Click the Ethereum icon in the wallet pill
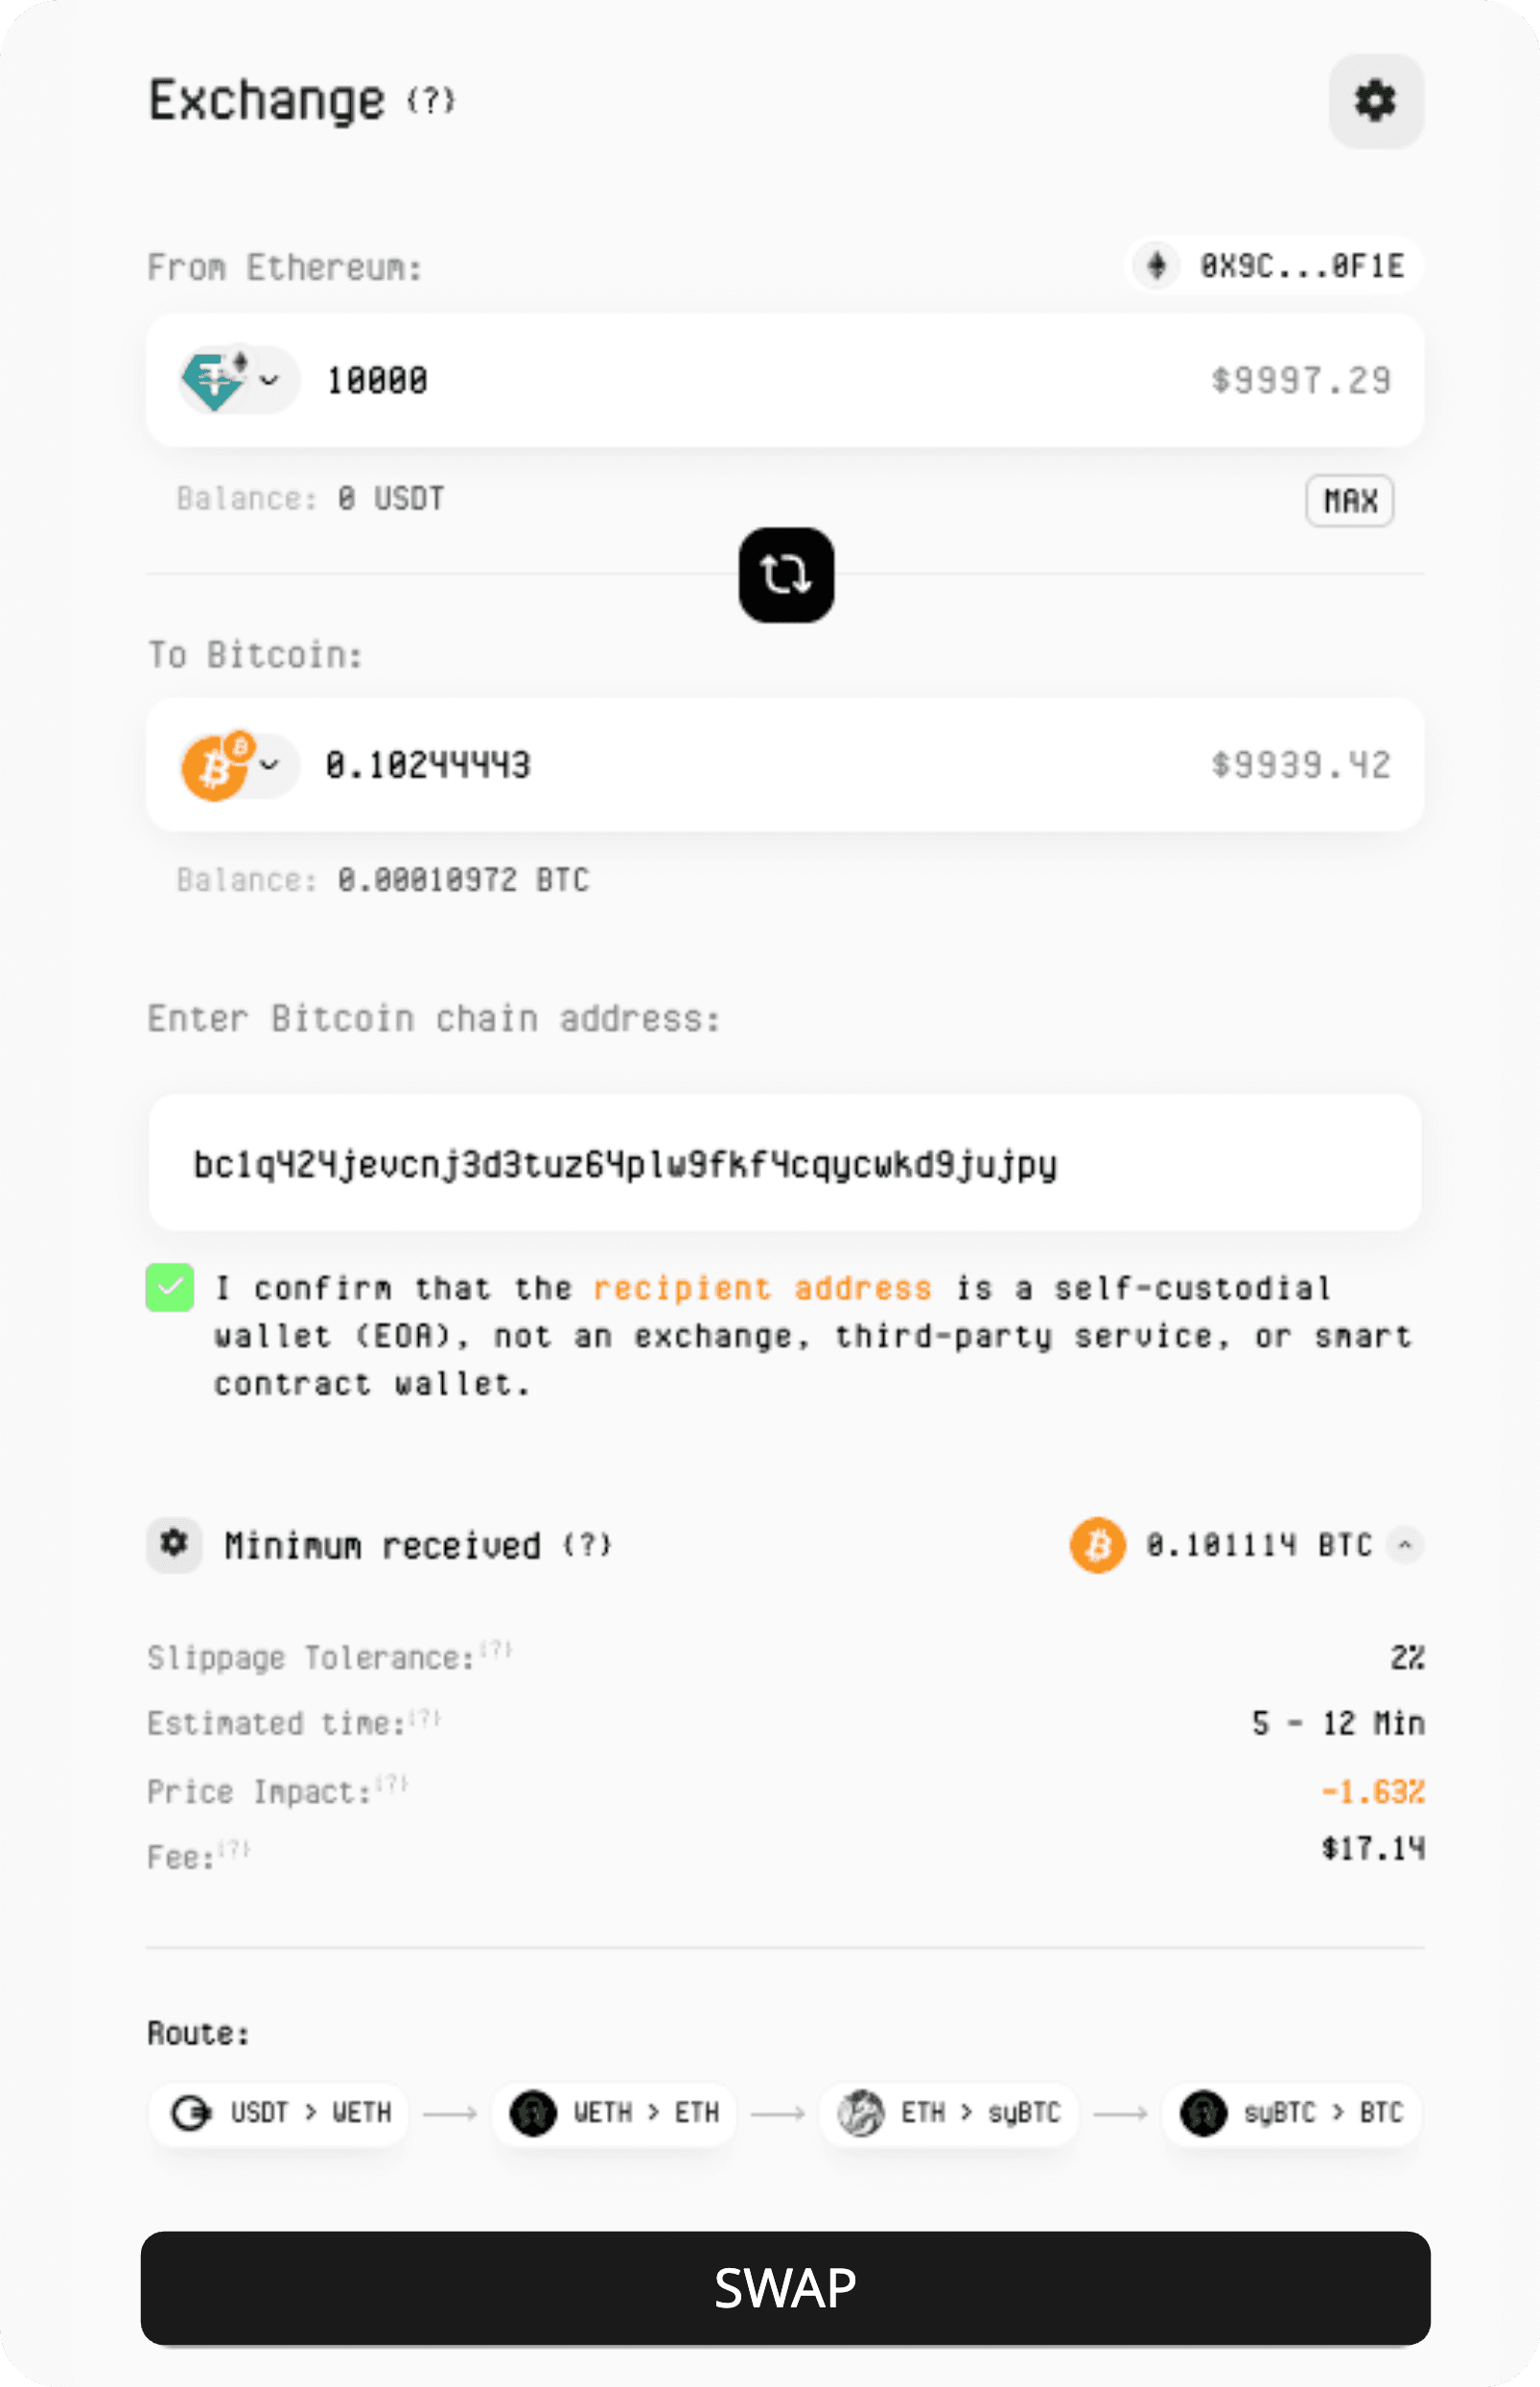This screenshot has width=1540, height=2387. pos(1157,265)
